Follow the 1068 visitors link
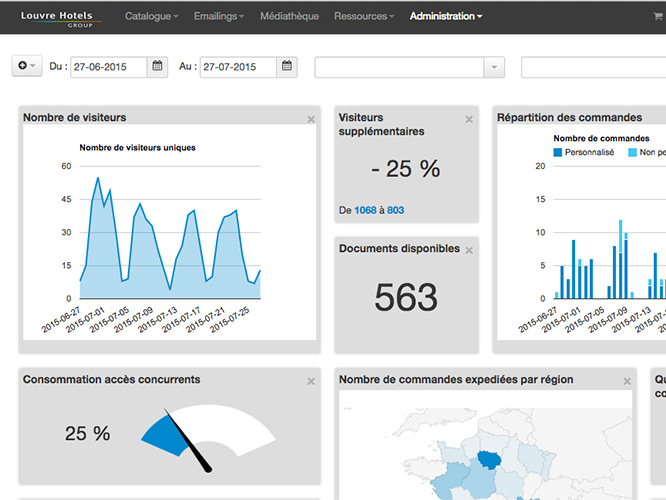 (x=365, y=210)
